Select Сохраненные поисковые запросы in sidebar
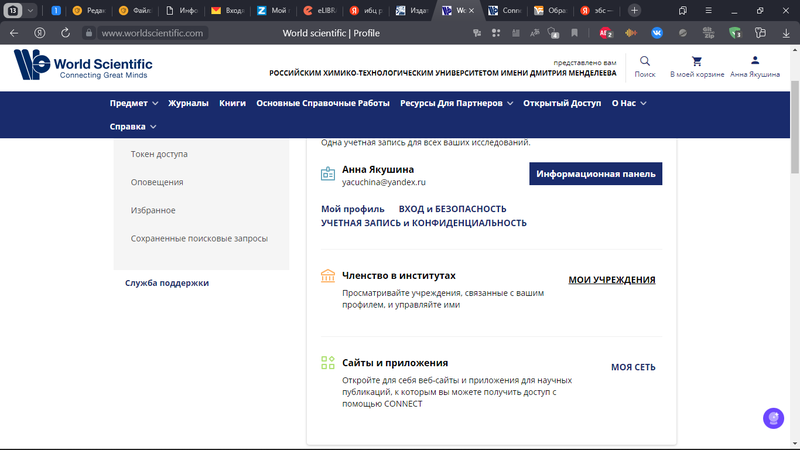Screen dimensions: 800x450 pos(199,238)
